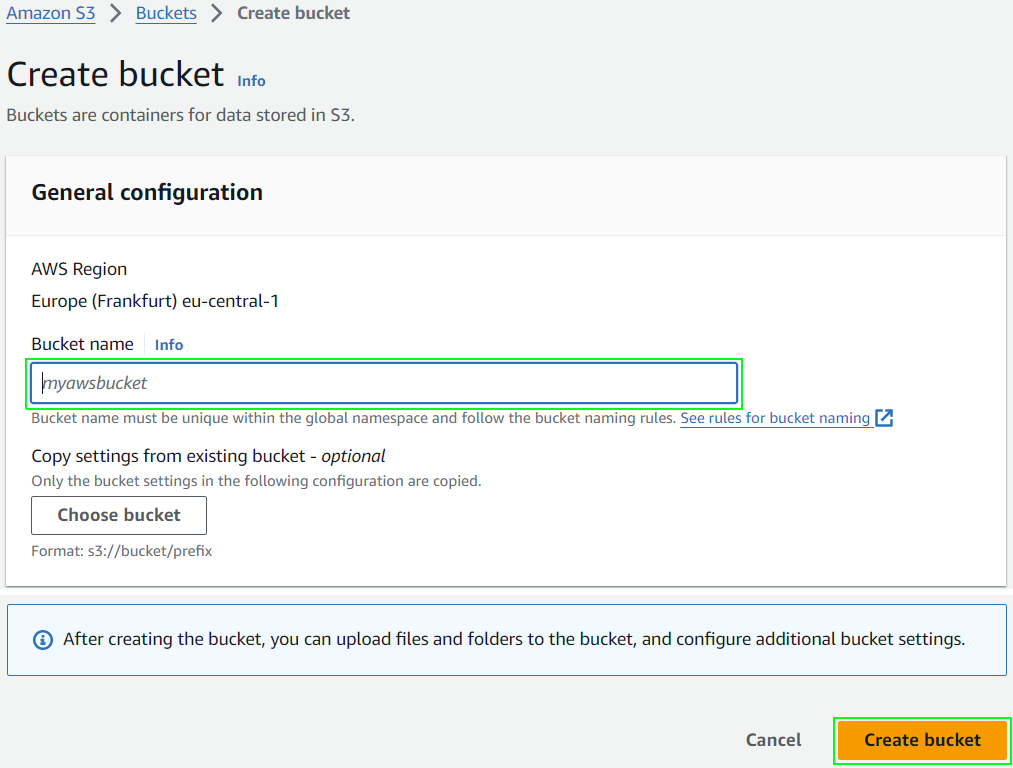This screenshot has width=1013, height=768.
Task: Click the orange Create bucket button
Action: pos(922,740)
